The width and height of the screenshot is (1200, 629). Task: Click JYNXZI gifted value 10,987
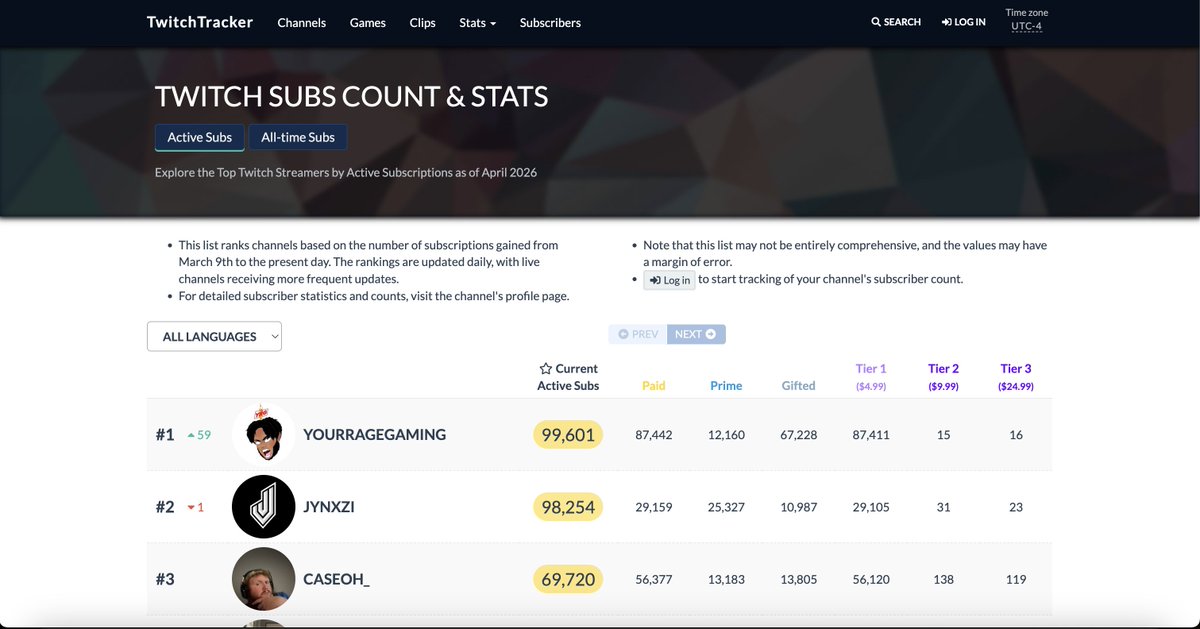[x=799, y=507]
